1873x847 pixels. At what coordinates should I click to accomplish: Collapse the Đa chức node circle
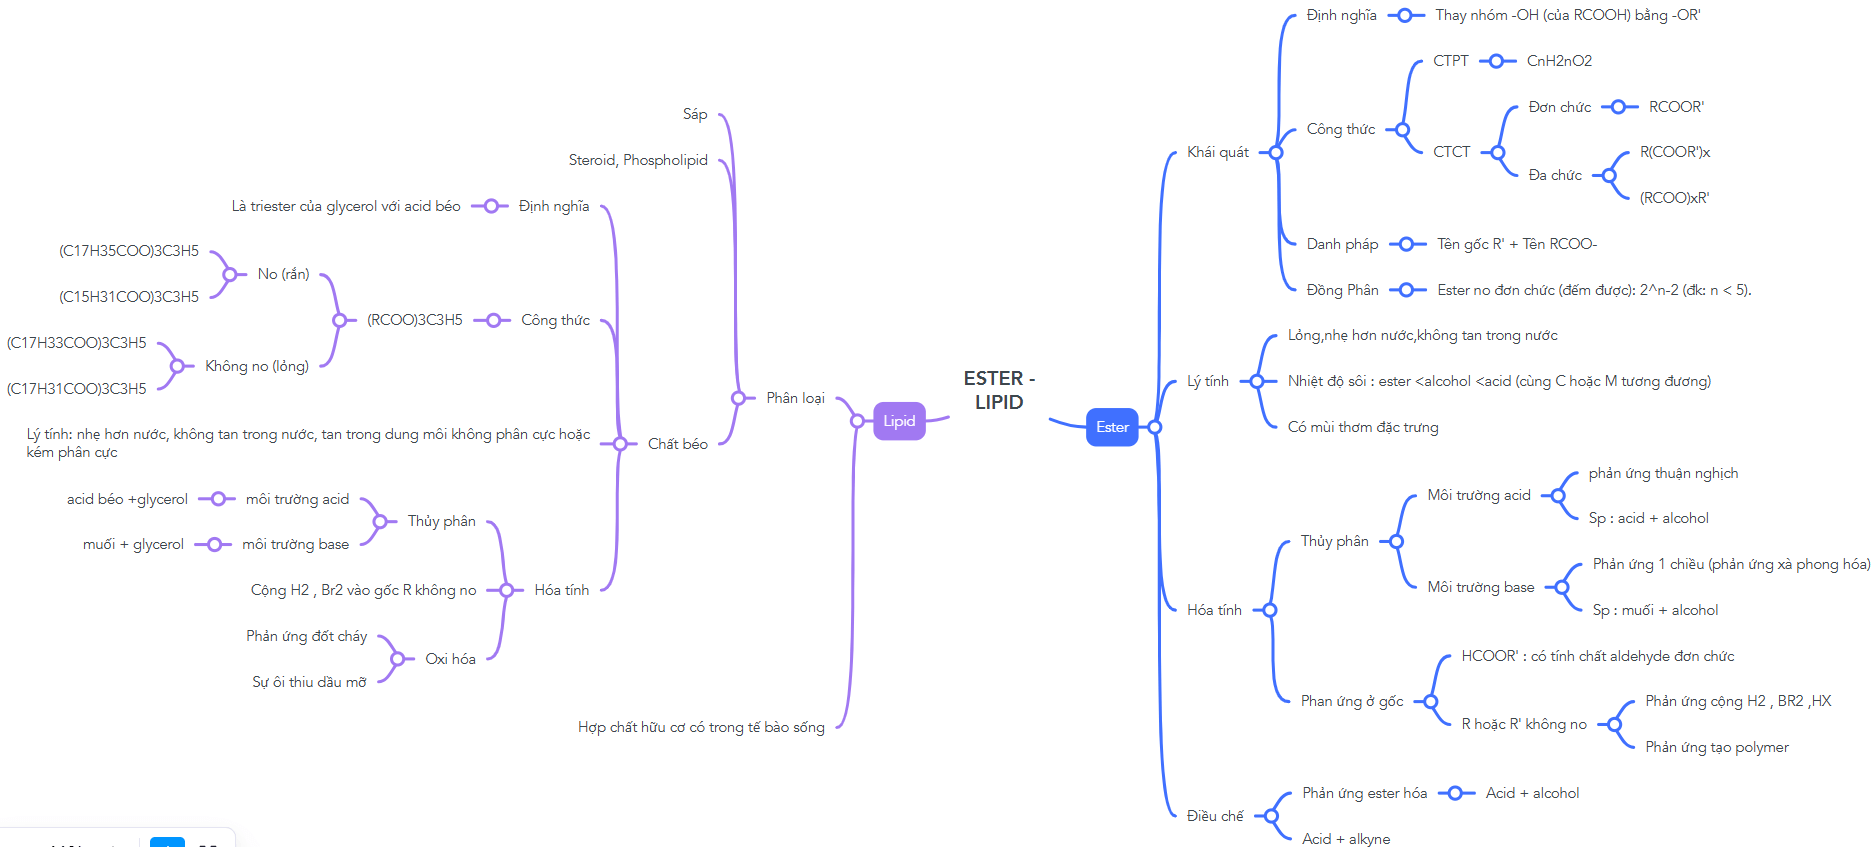[1610, 175]
